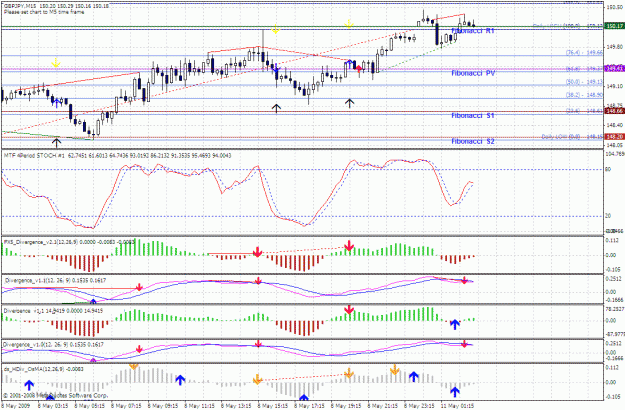The height and width of the screenshot is (410, 625).
Task: Click the yellow down arrow above 8 May 19:15 candles
Action: pos(349,24)
